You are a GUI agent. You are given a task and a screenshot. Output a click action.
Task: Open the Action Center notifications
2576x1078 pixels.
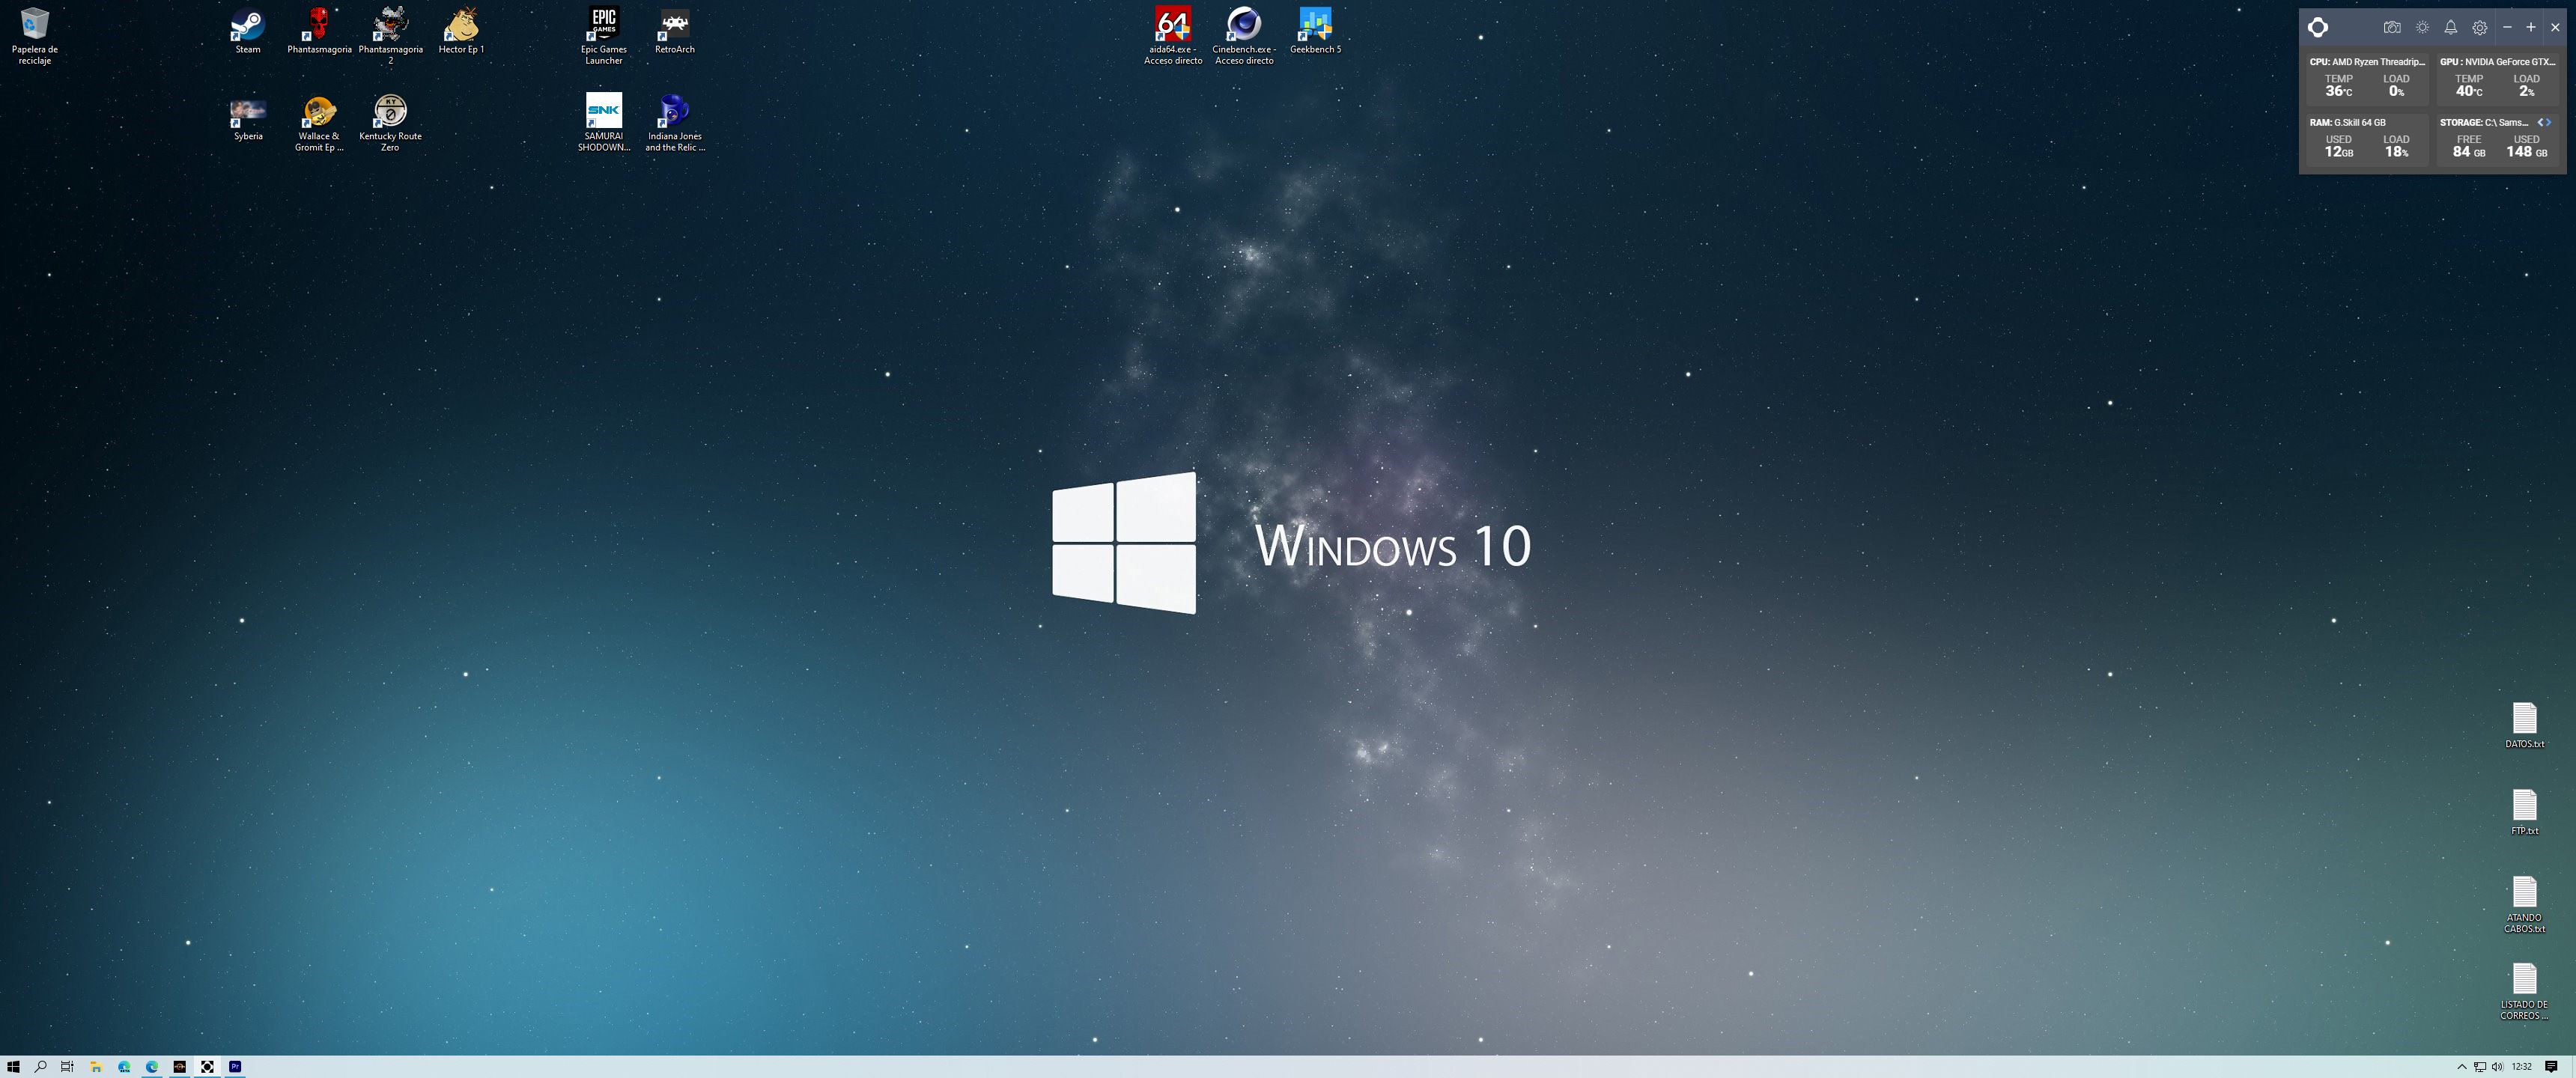tap(2551, 1066)
